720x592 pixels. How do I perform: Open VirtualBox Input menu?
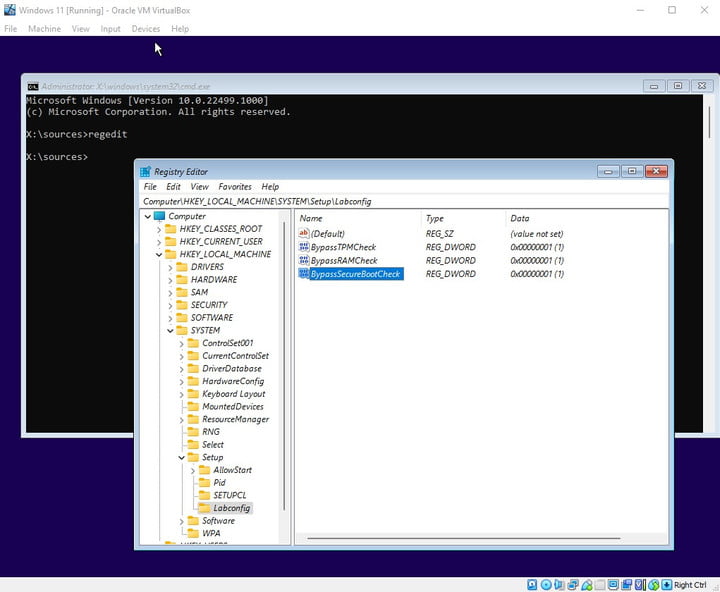pos(110,28)
